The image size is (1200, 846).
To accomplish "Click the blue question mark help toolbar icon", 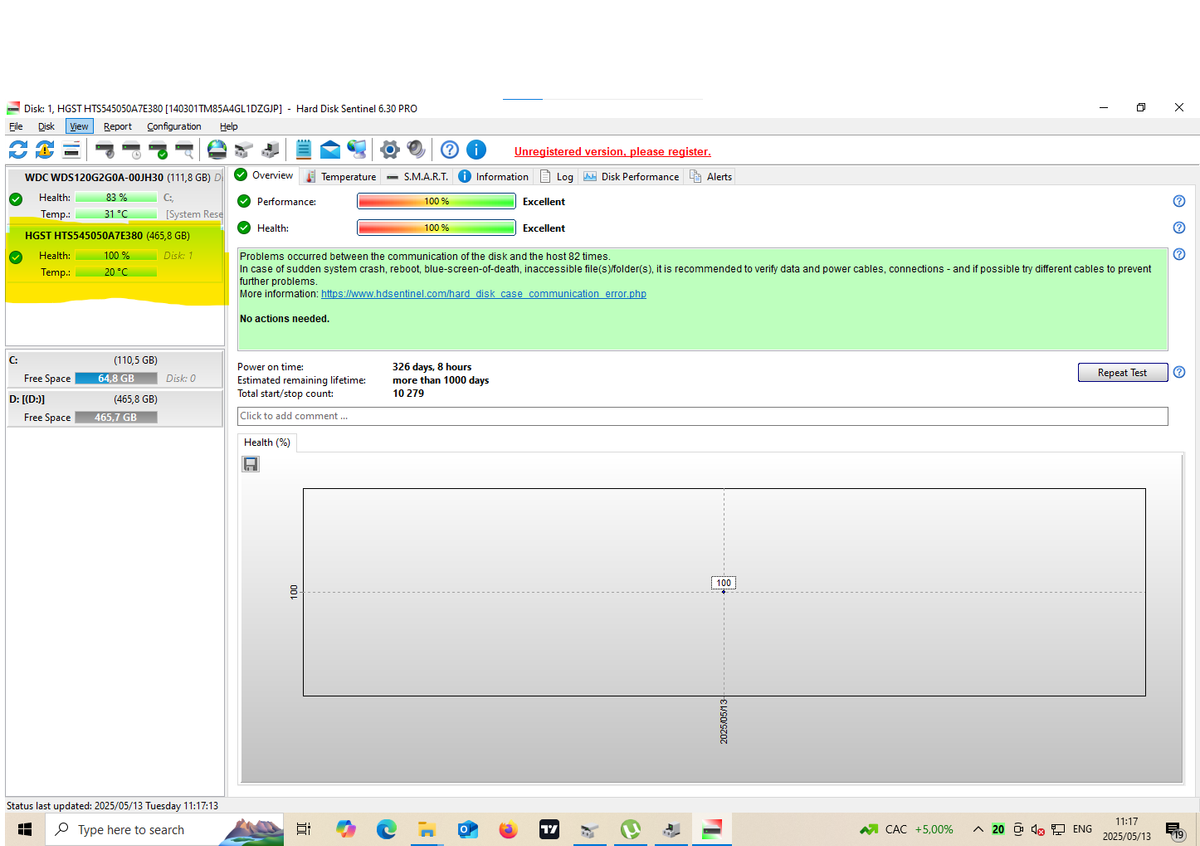I will [x=449, y=150].
